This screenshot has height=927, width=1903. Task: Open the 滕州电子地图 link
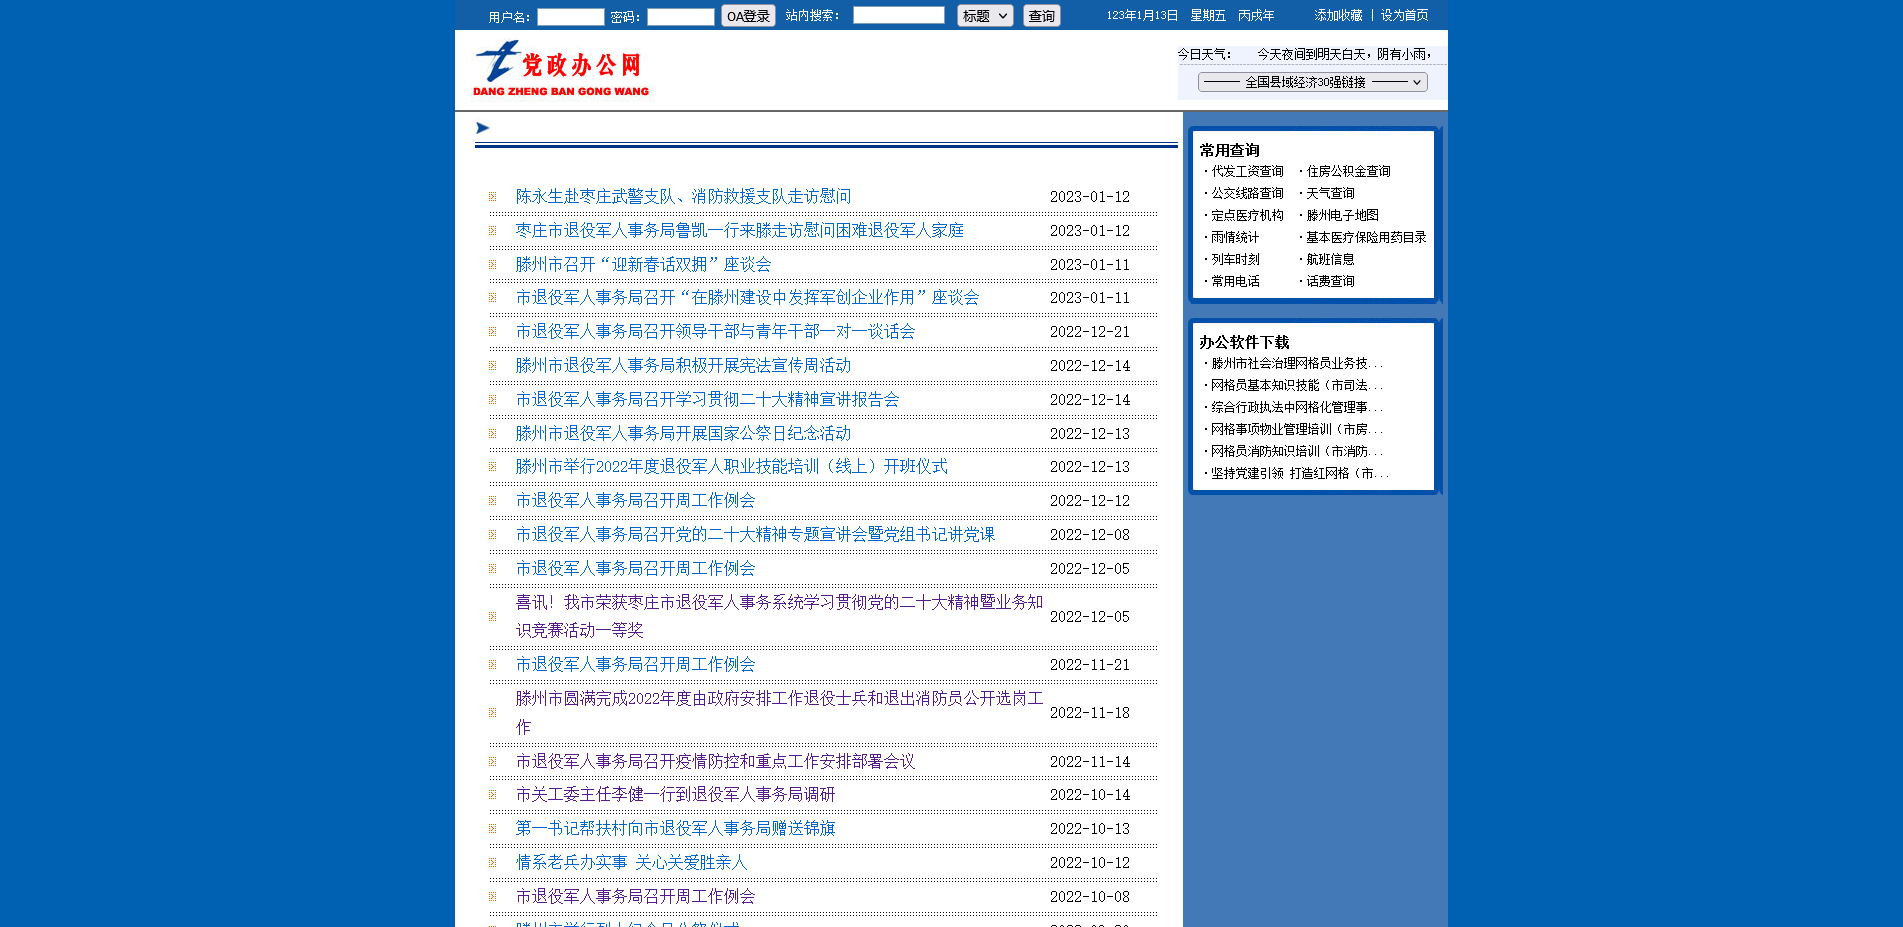1342,216
